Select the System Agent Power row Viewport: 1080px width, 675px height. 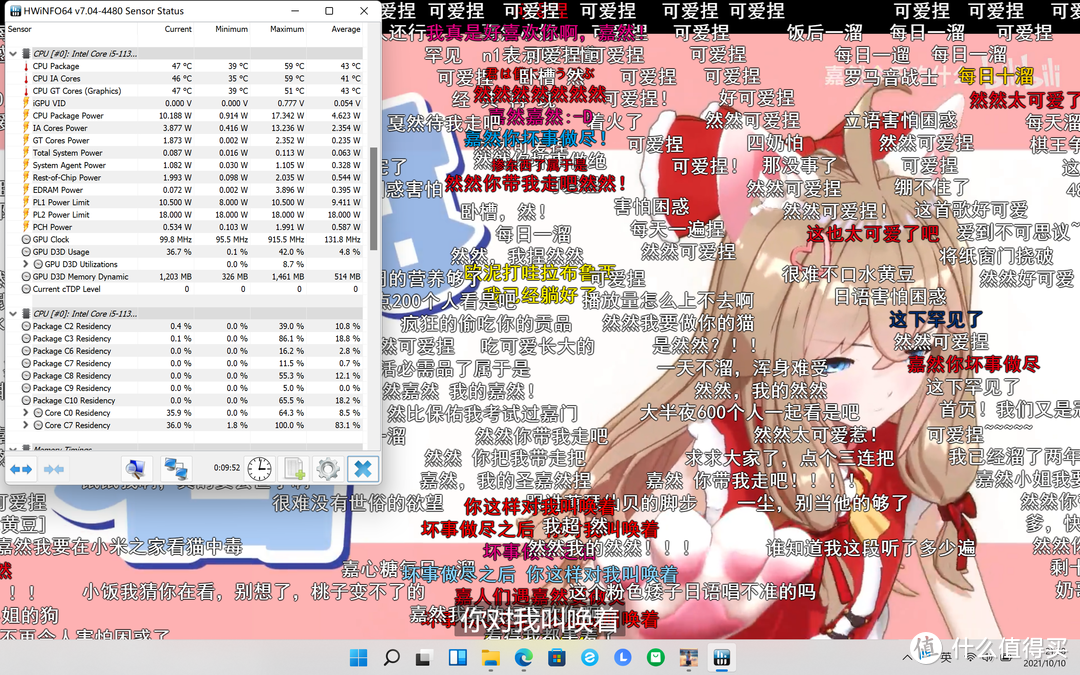coord(185,165)
